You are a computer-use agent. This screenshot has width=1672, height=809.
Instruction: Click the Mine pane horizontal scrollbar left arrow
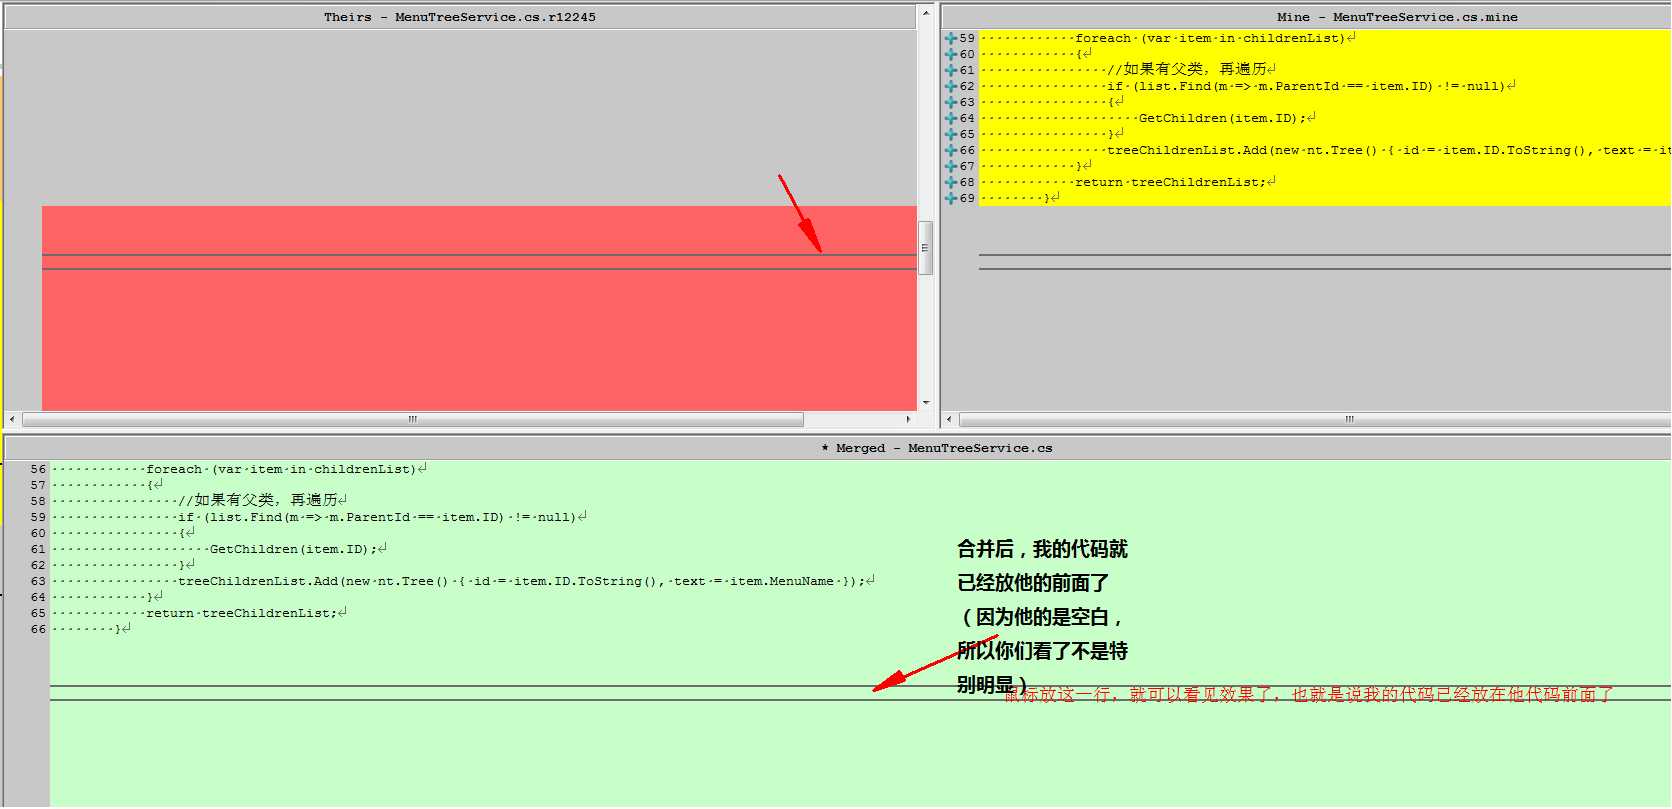point(950,419)
